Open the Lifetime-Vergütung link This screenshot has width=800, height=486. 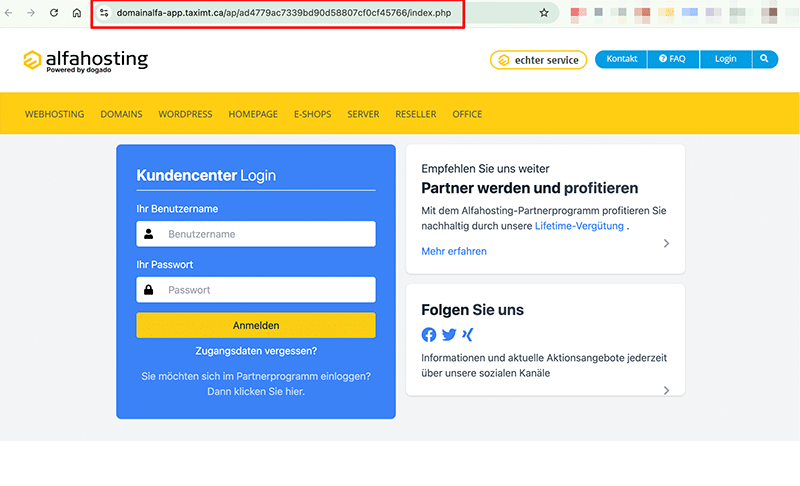click(x=579, y=226)
